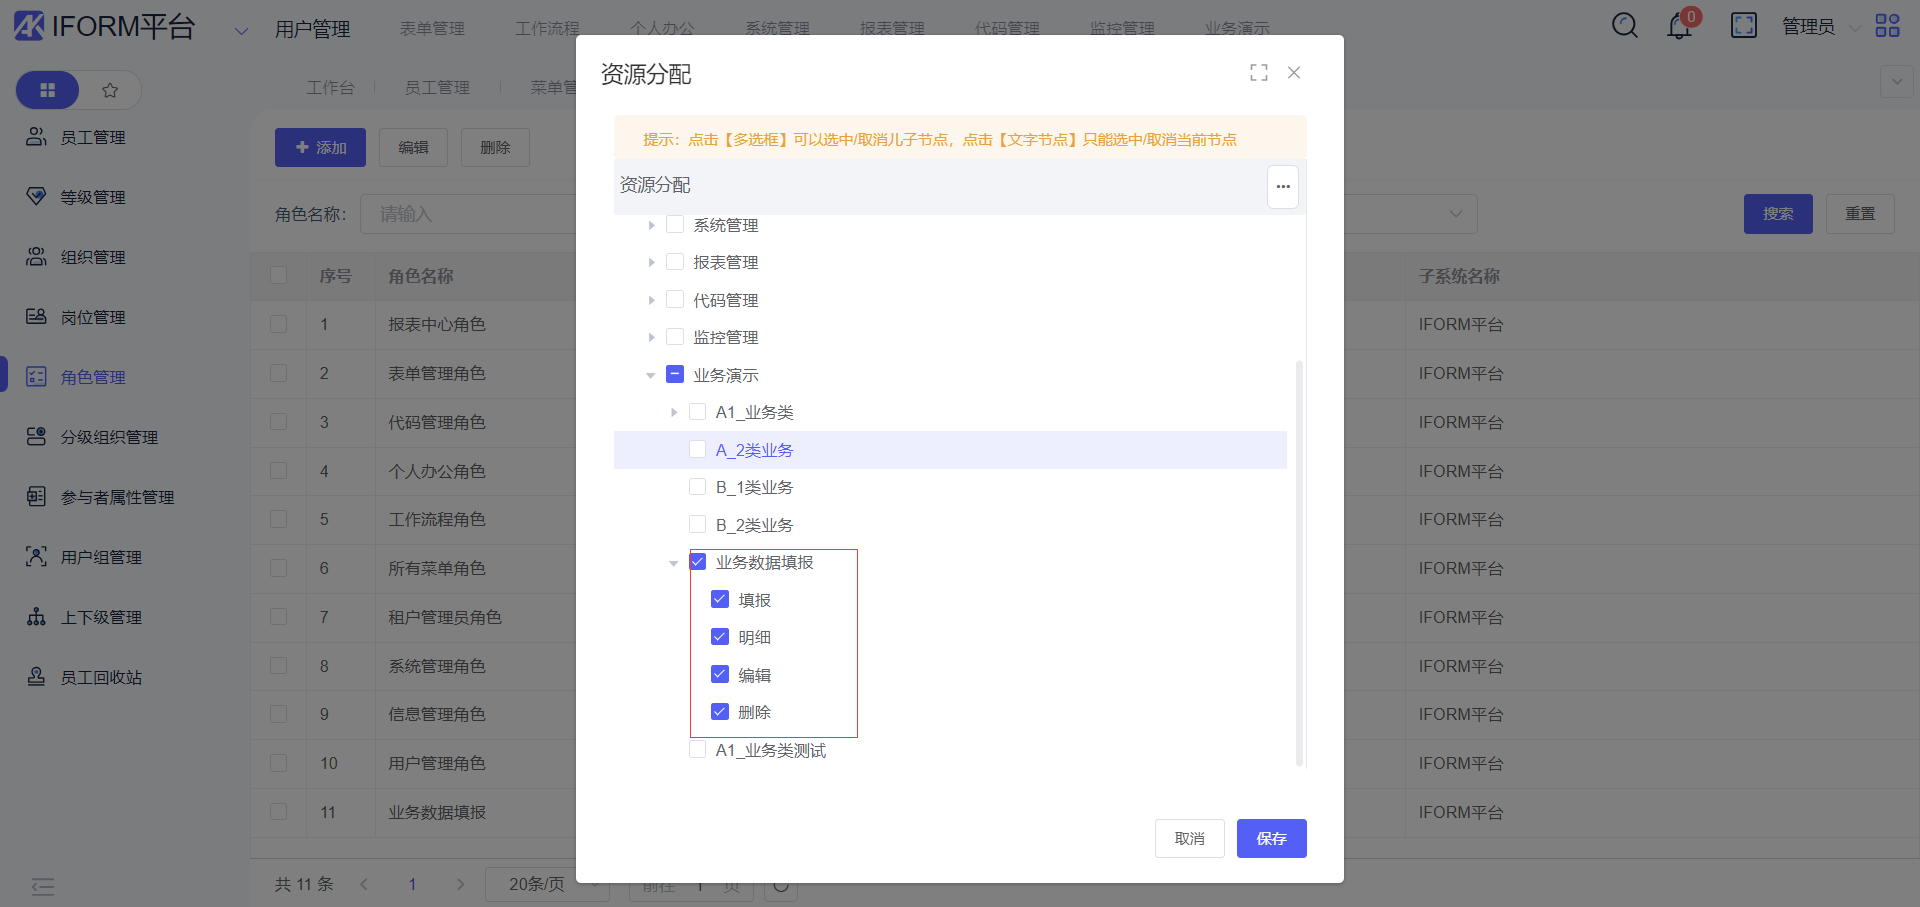Click the notification bell icon
Screen dimensions: 1920x907
click(x=1679, y=27)
